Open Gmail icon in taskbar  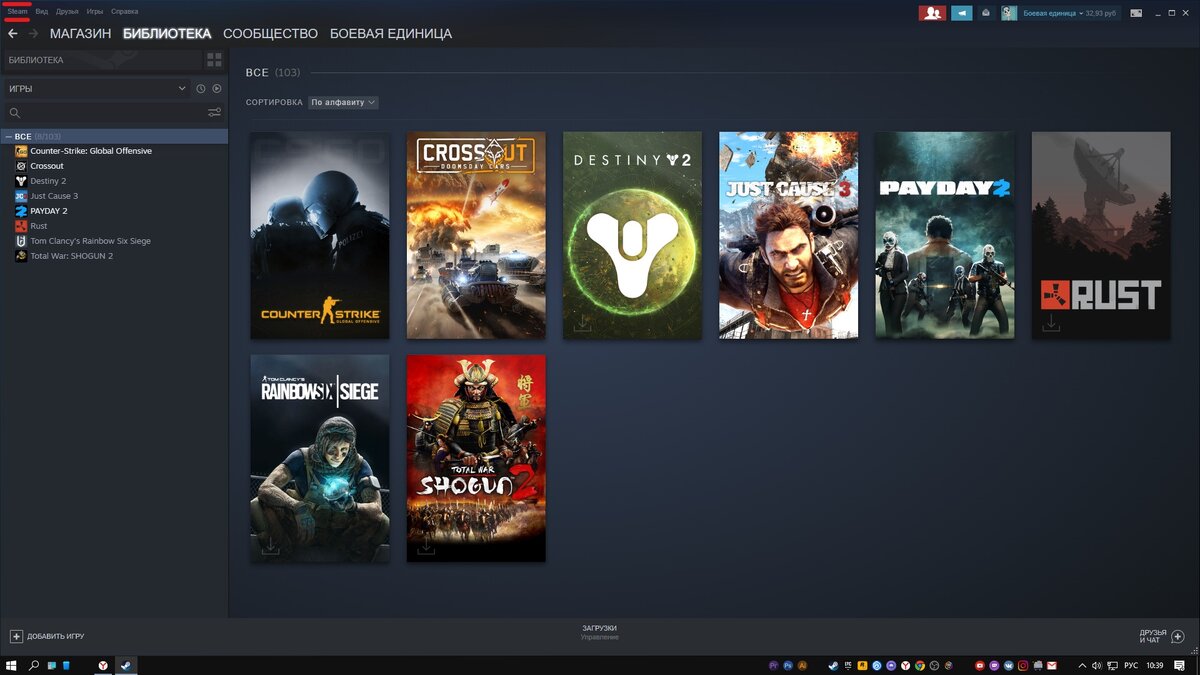pos(1052,665)
